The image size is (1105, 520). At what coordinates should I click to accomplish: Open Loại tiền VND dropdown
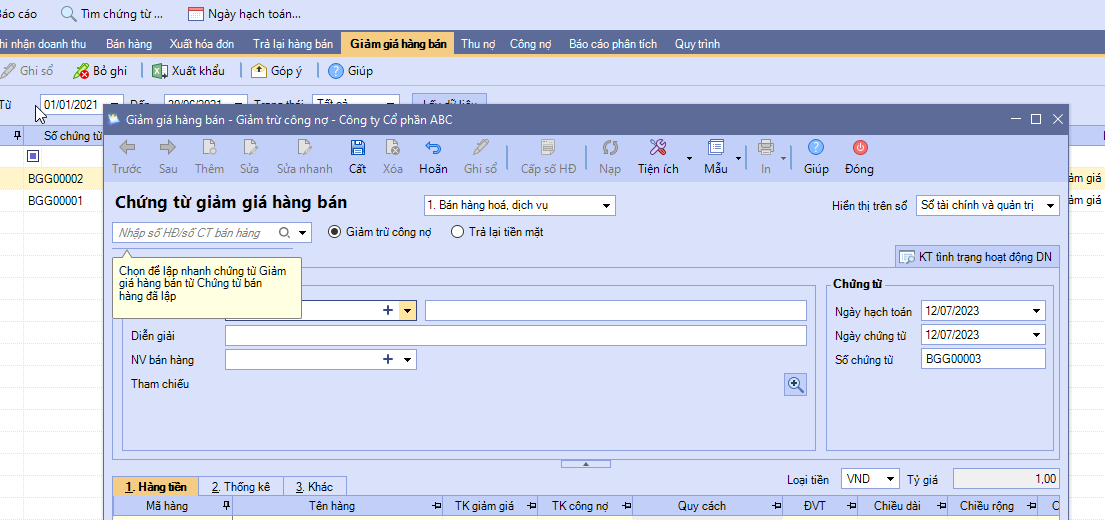coord(869,479)
